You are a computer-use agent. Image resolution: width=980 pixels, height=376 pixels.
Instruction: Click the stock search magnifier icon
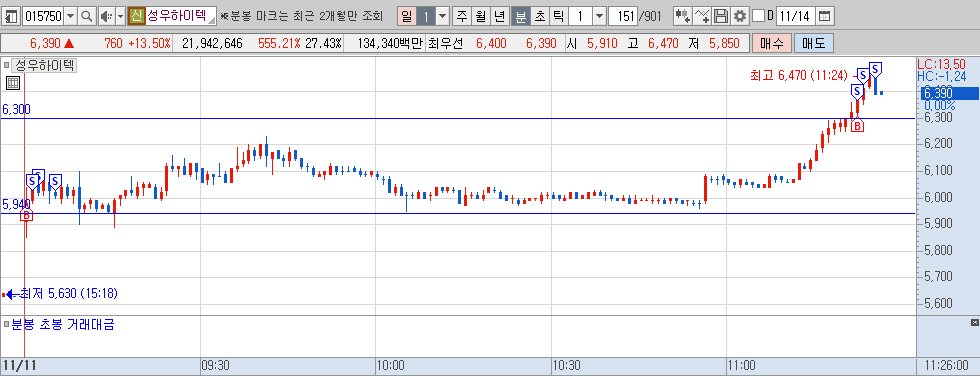87,16
